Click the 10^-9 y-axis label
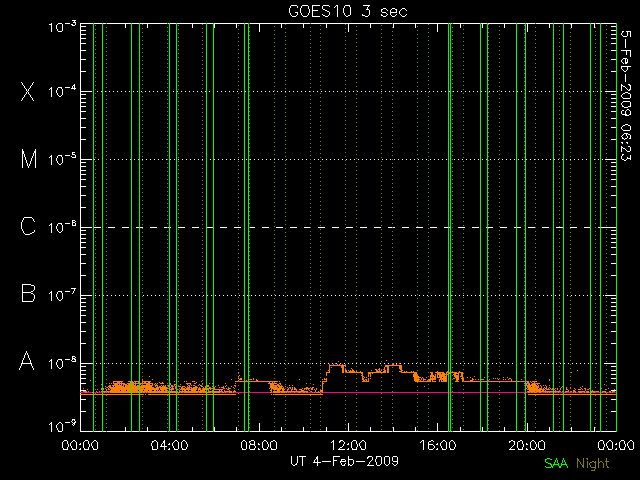The width and height of the screenshot is (640, 480). 62,427
